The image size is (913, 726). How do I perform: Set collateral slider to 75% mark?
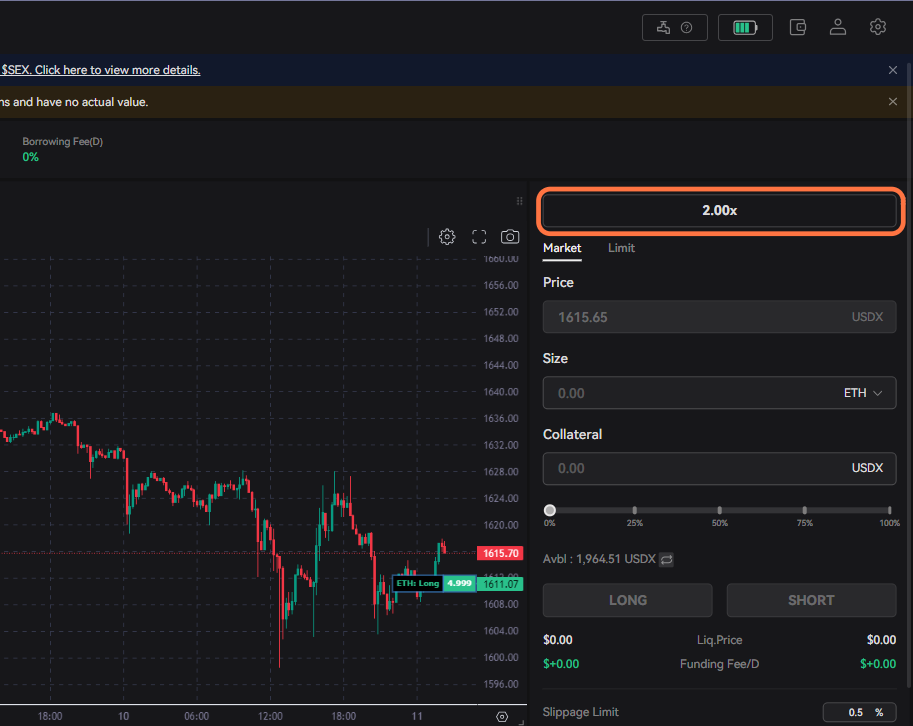(805, 511)
